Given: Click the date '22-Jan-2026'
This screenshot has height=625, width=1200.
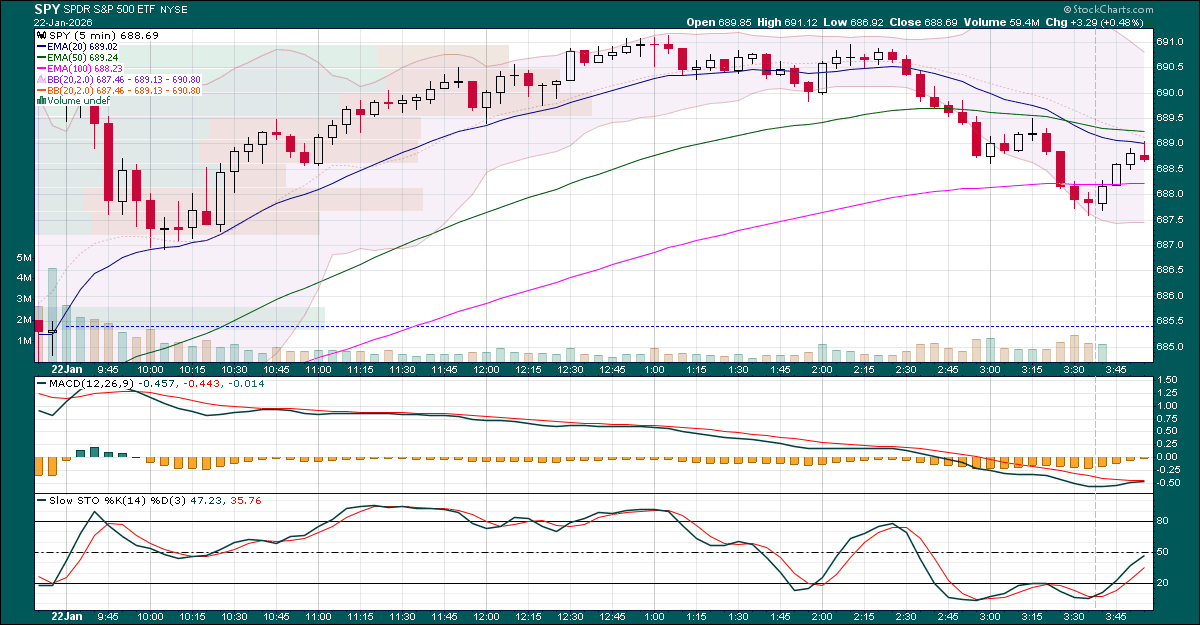Looking at the screenshot, I should [x=63, y=22].
